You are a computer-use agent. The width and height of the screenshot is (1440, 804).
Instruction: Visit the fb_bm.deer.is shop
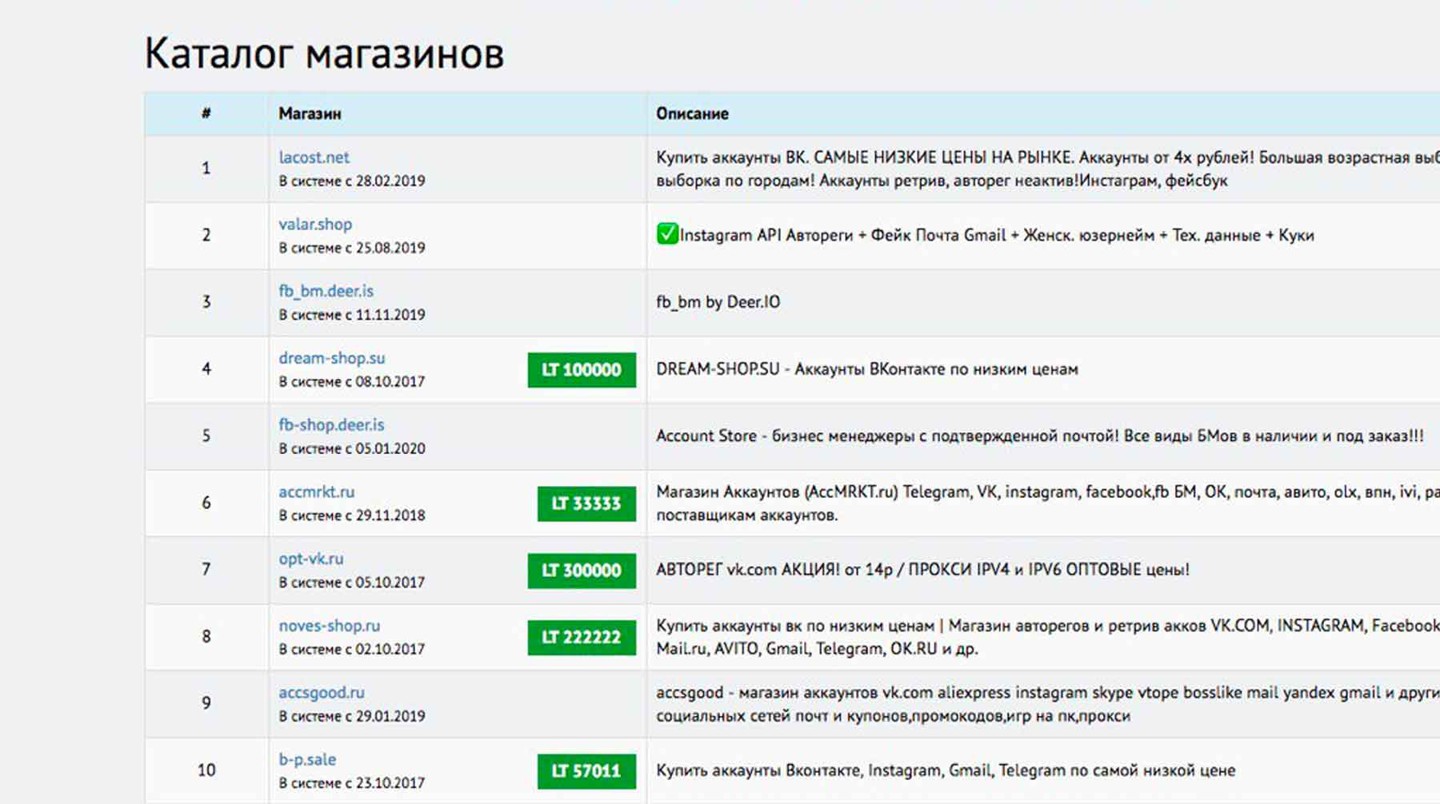tap(326, 291)
